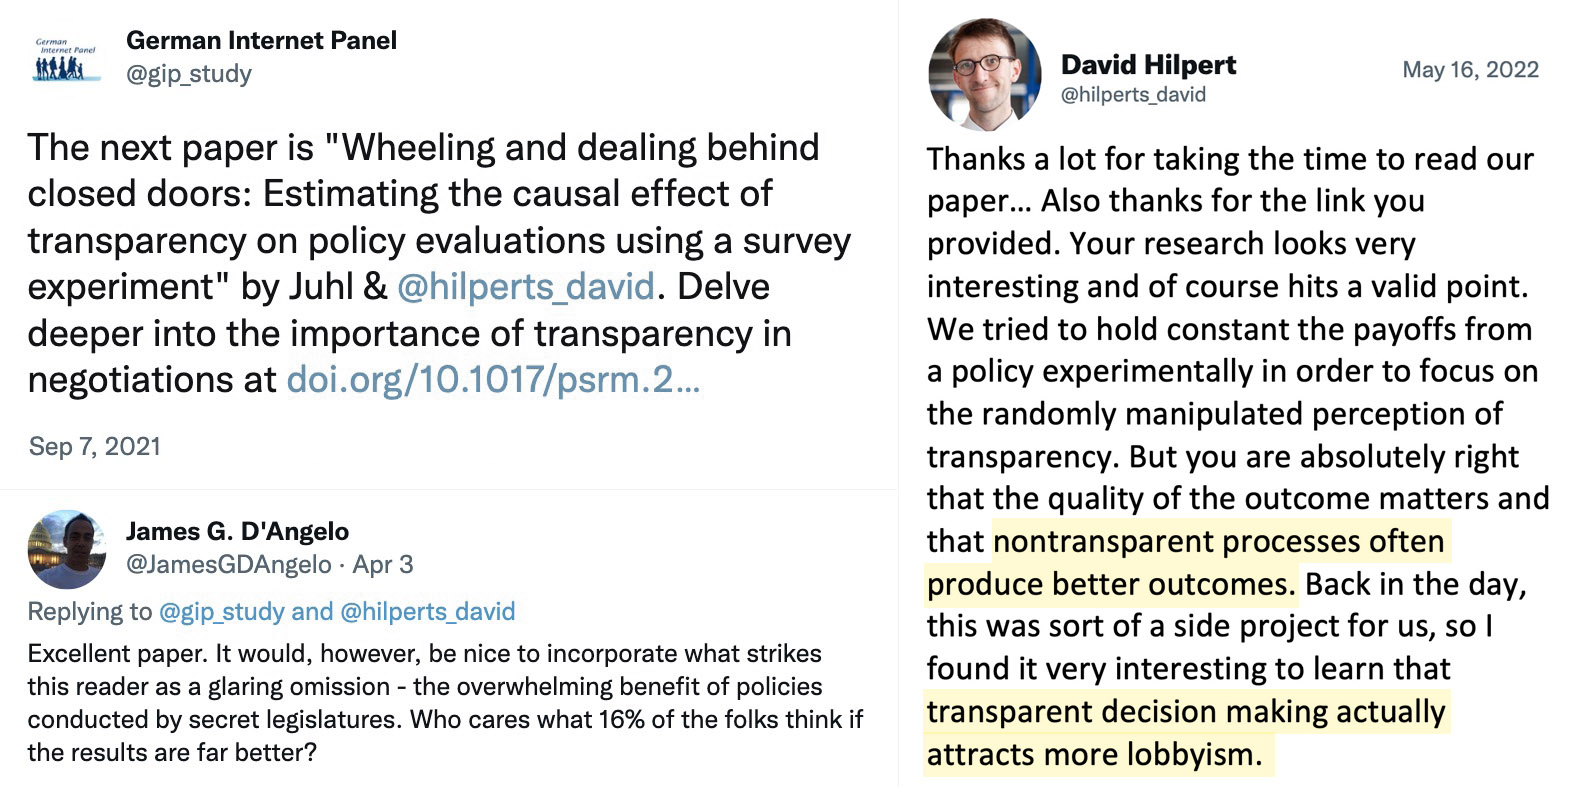Viewport: 1595px width, 806px height.
Task: Open the Sep 7, 2021 tweet timestamp
Action: pos(95,446)
